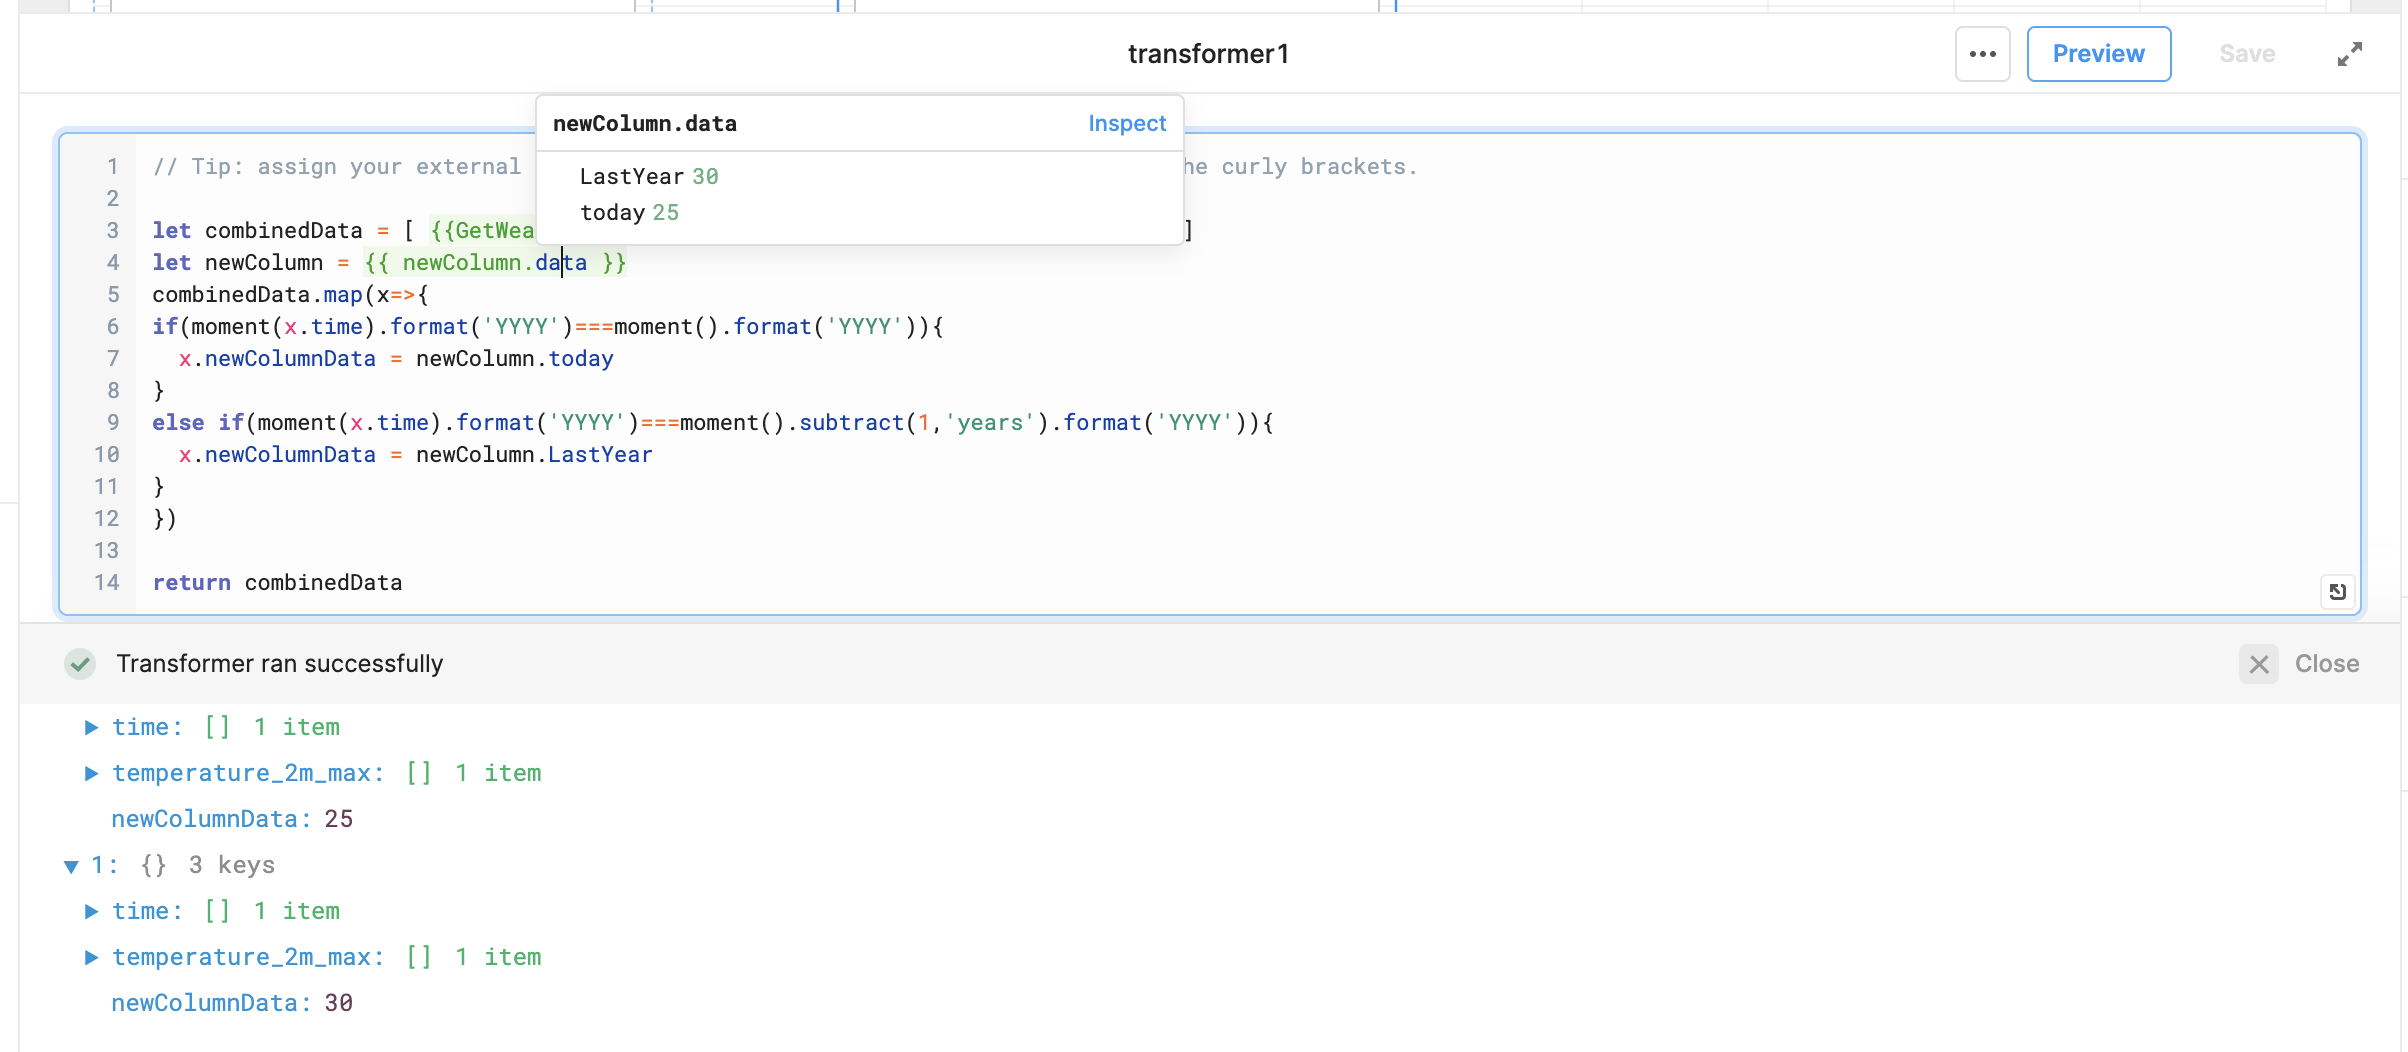
Task: Open the three-dots more options menu
Action: pos(1982,54)
